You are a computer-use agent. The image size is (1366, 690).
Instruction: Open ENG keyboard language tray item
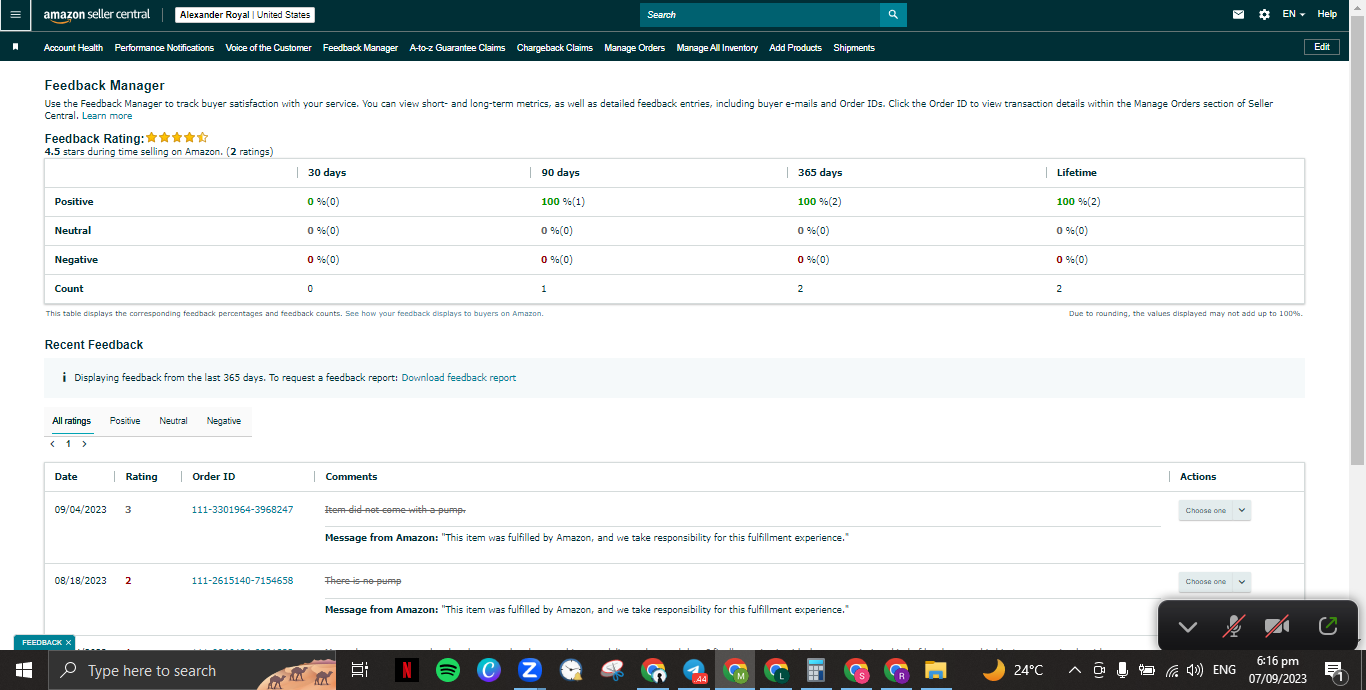(1224, 670)
